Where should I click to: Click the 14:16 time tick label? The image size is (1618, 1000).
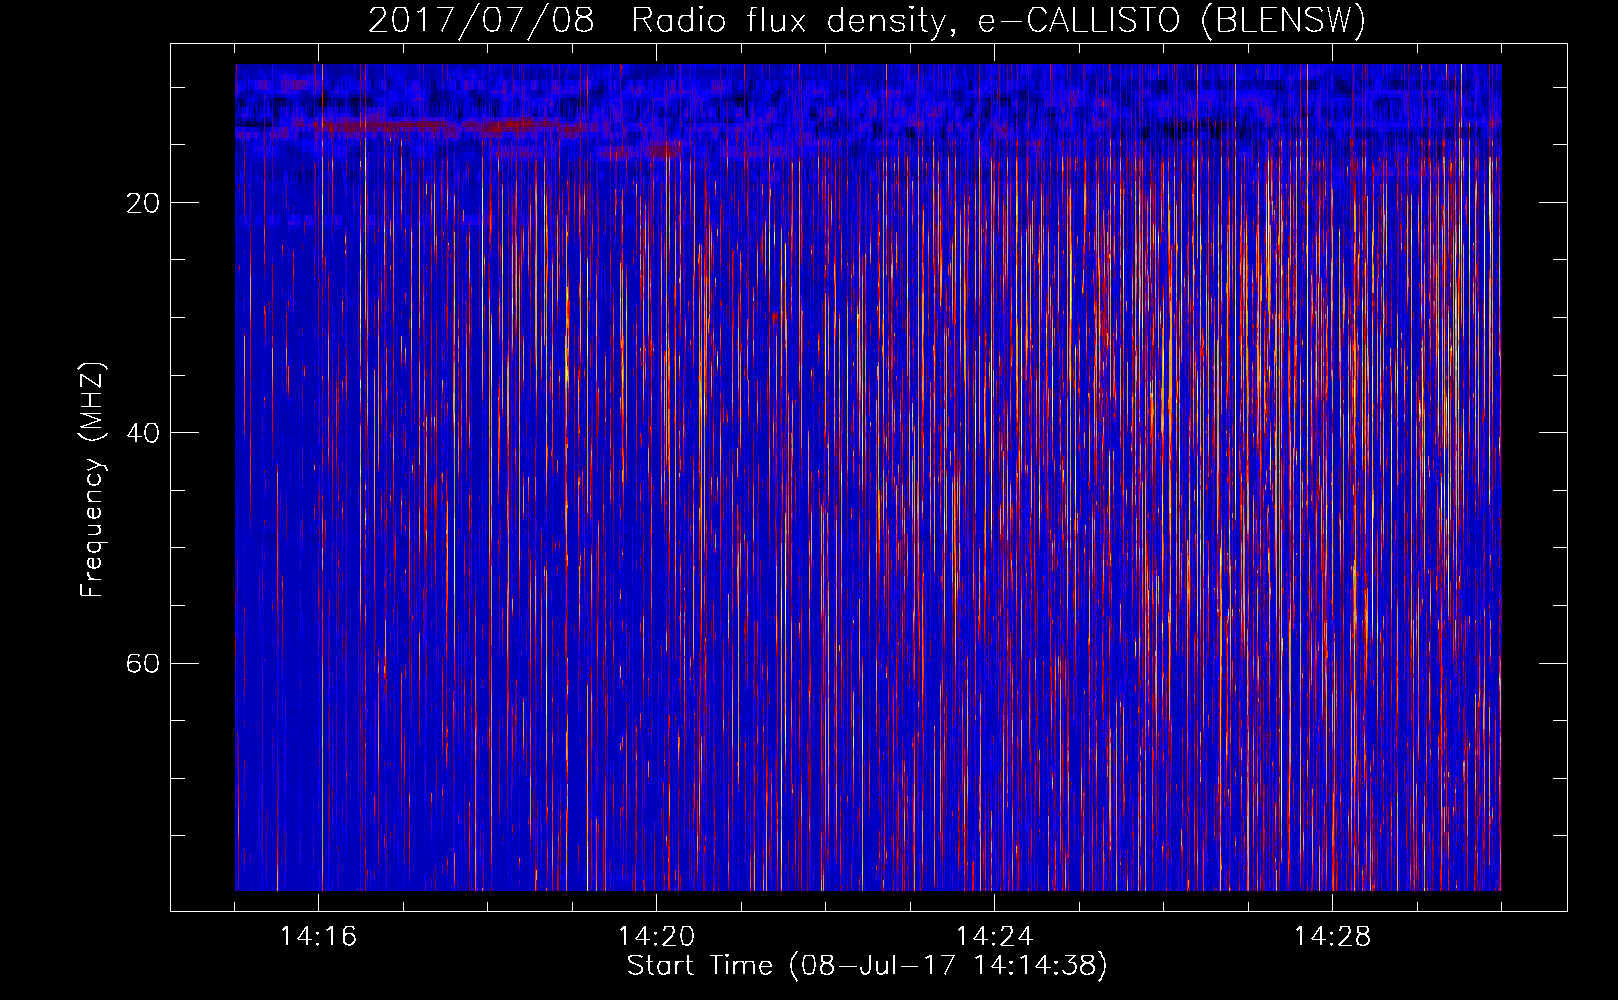319,936
